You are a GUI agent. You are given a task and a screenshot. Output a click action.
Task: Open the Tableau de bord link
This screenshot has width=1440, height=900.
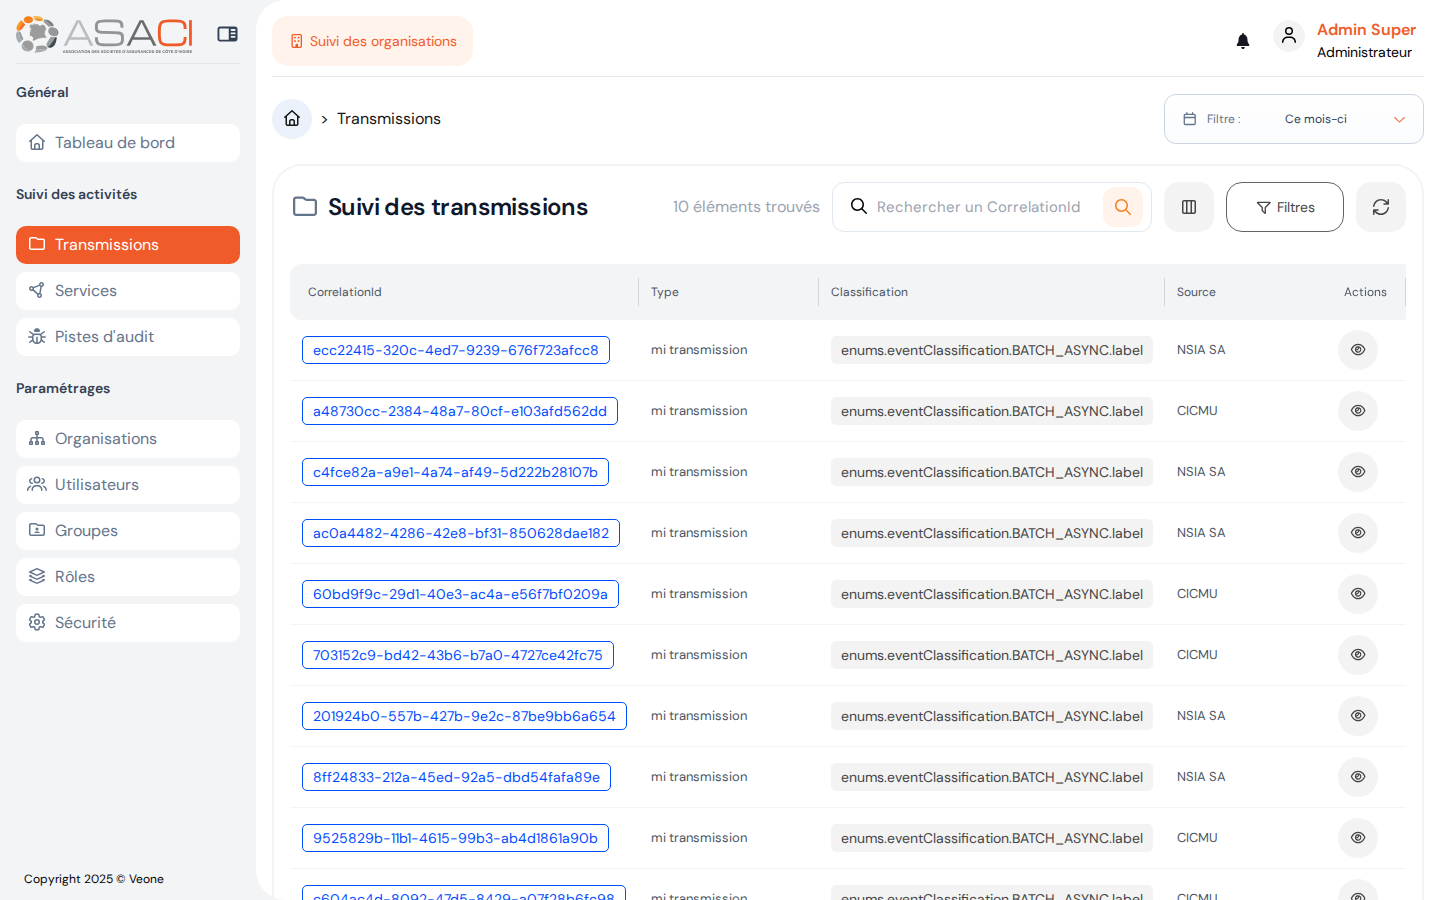coord(127,142)
